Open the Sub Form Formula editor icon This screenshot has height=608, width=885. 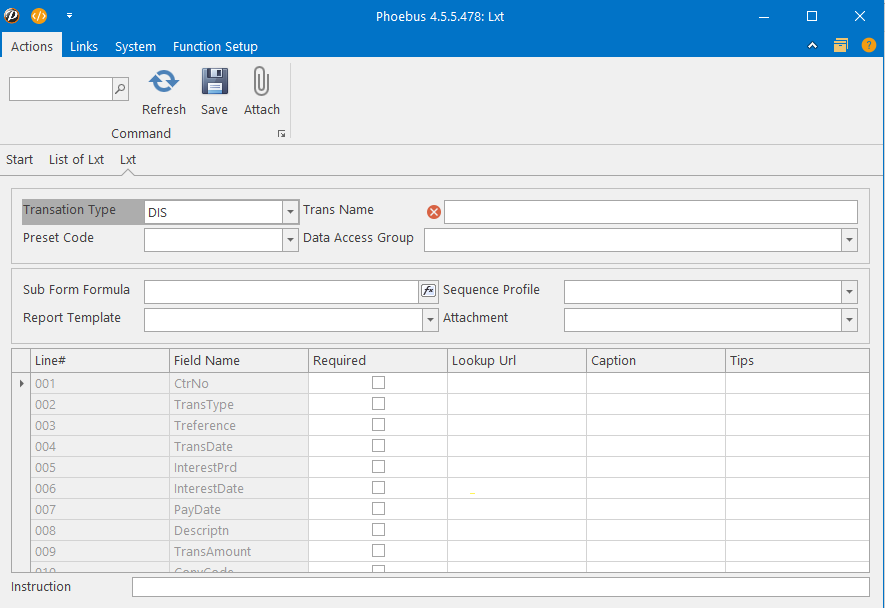(x=428, y=291)
